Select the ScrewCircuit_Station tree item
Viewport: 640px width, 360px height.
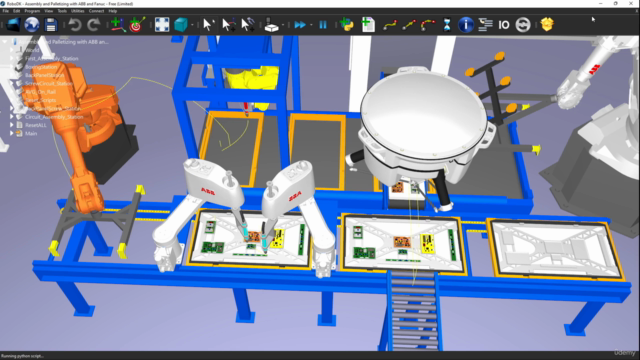(x=49, y=83)
